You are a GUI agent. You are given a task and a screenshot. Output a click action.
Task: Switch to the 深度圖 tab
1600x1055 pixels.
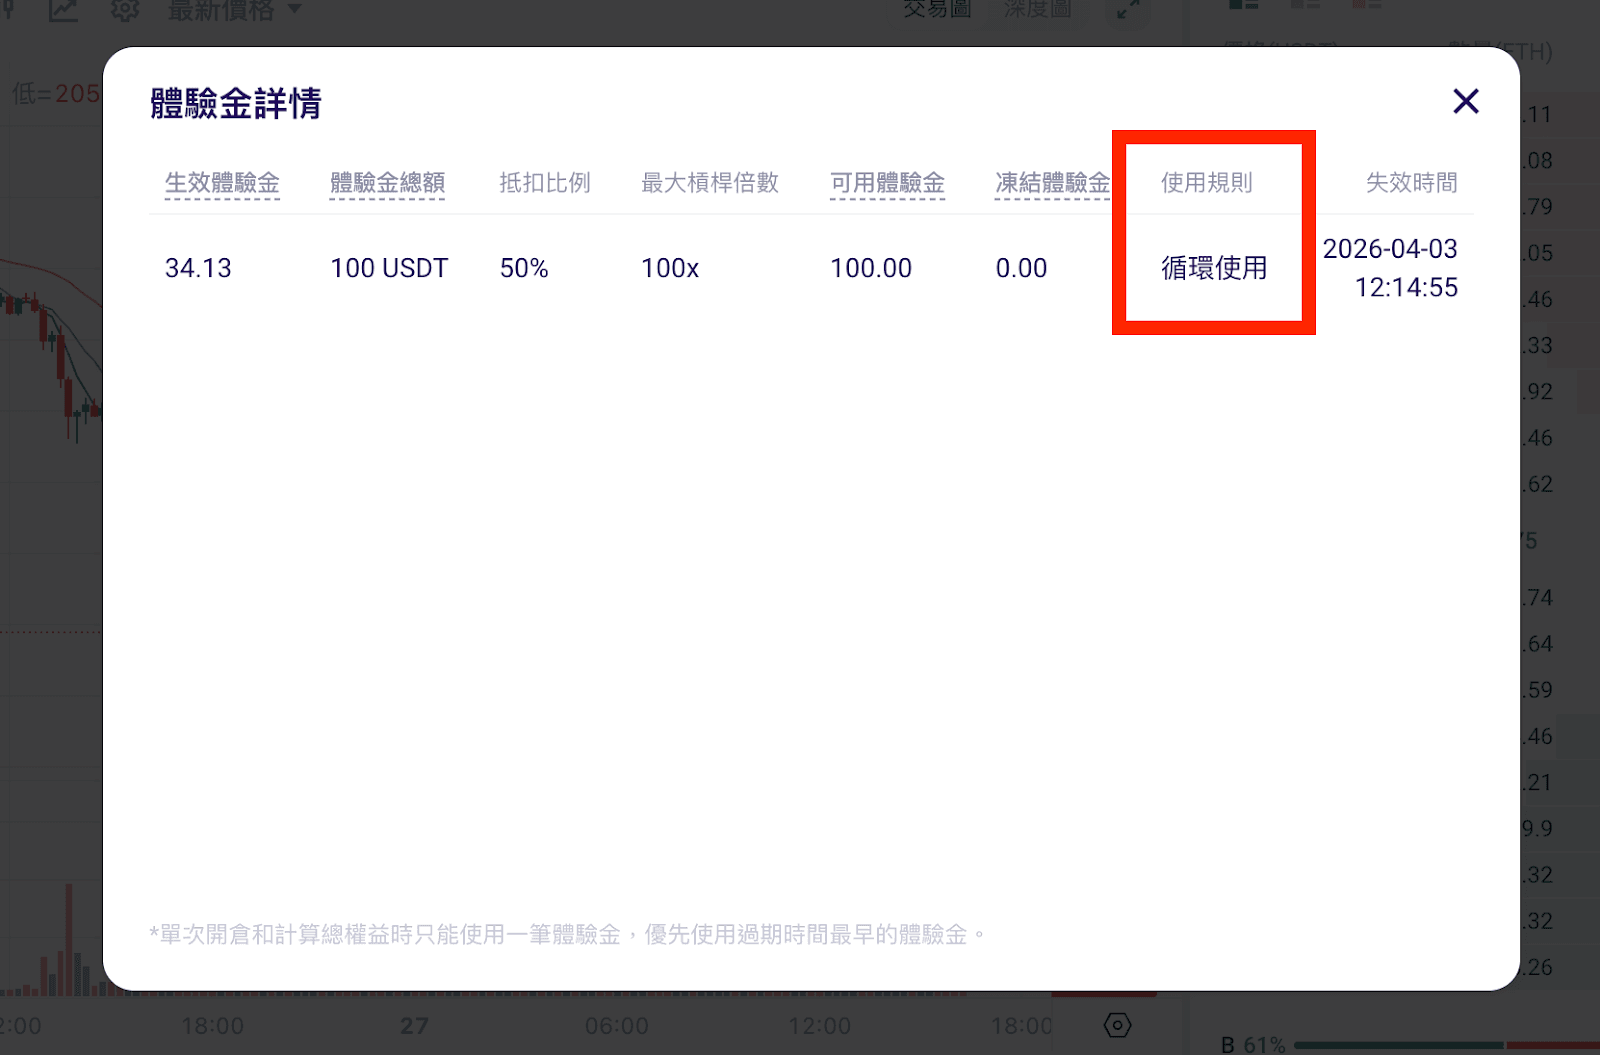1037,10
